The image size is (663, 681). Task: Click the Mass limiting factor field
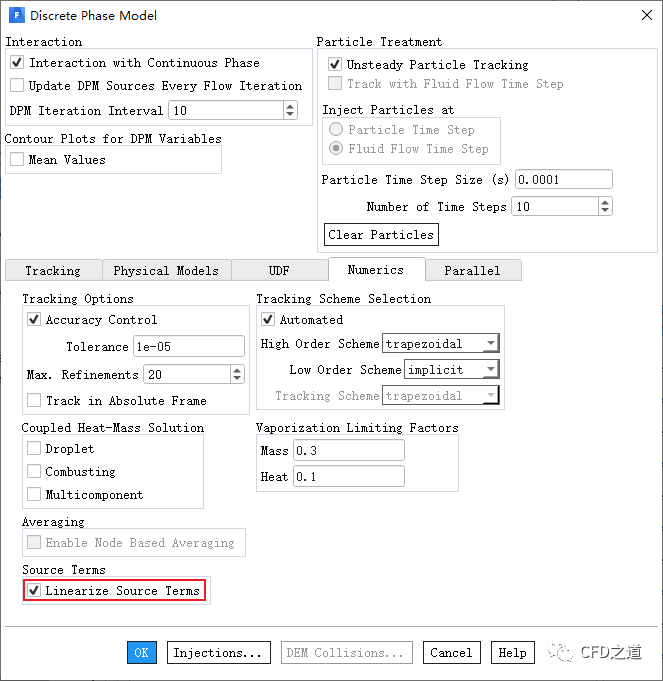tap(349, 450)
